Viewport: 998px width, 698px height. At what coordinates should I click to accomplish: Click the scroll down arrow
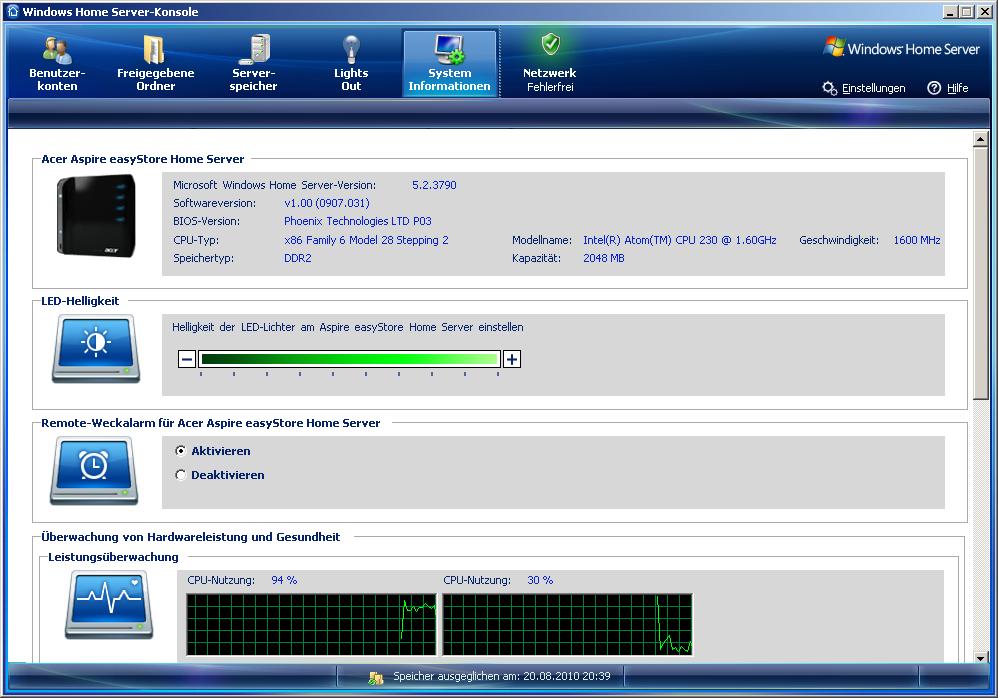click(980, 656)
